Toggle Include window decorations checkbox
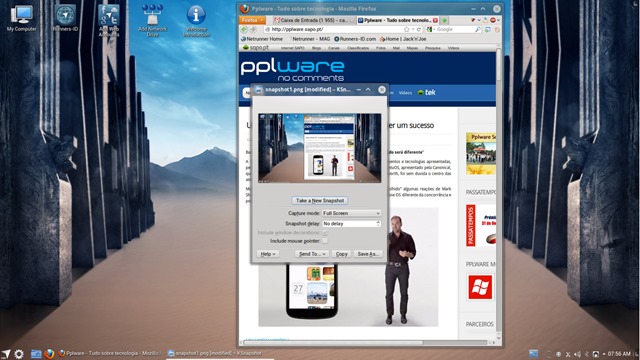 pyautogui.click(x=324, y=233)
